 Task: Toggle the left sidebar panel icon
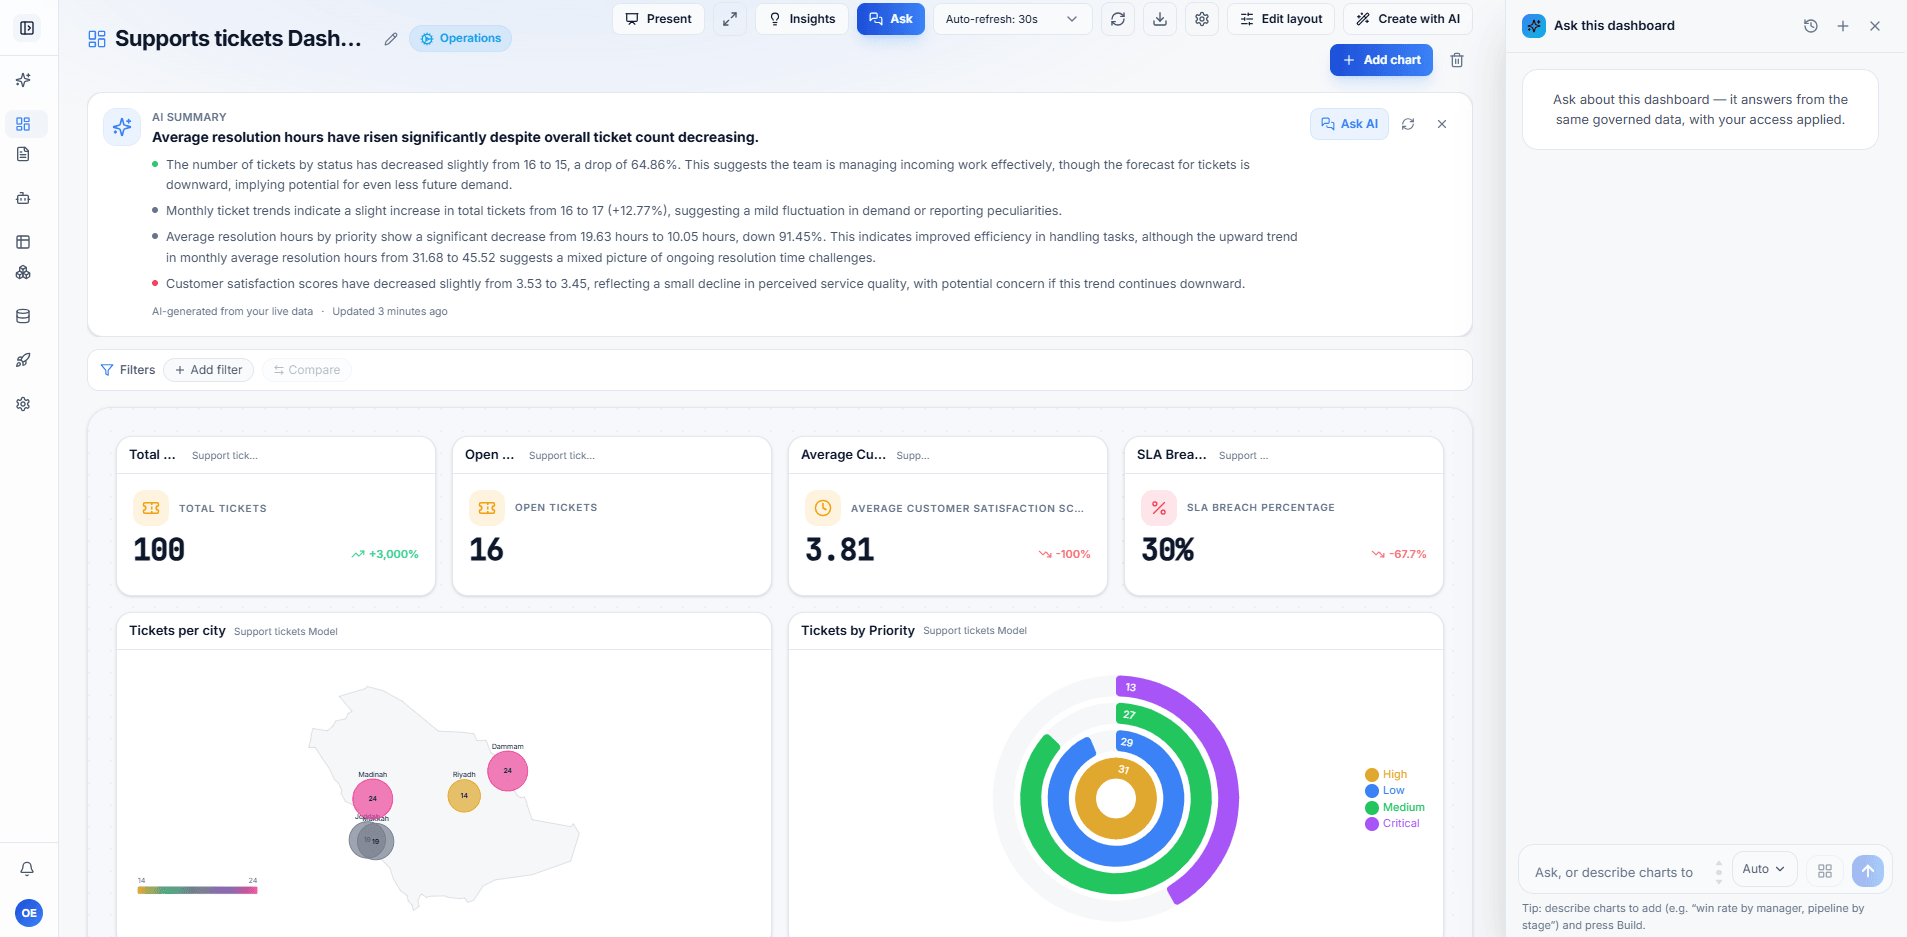click(27, 28)
